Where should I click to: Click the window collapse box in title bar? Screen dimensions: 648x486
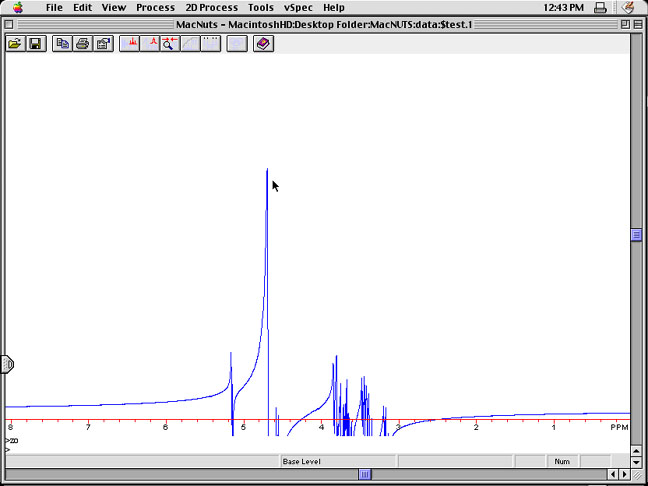pos(636,24)
